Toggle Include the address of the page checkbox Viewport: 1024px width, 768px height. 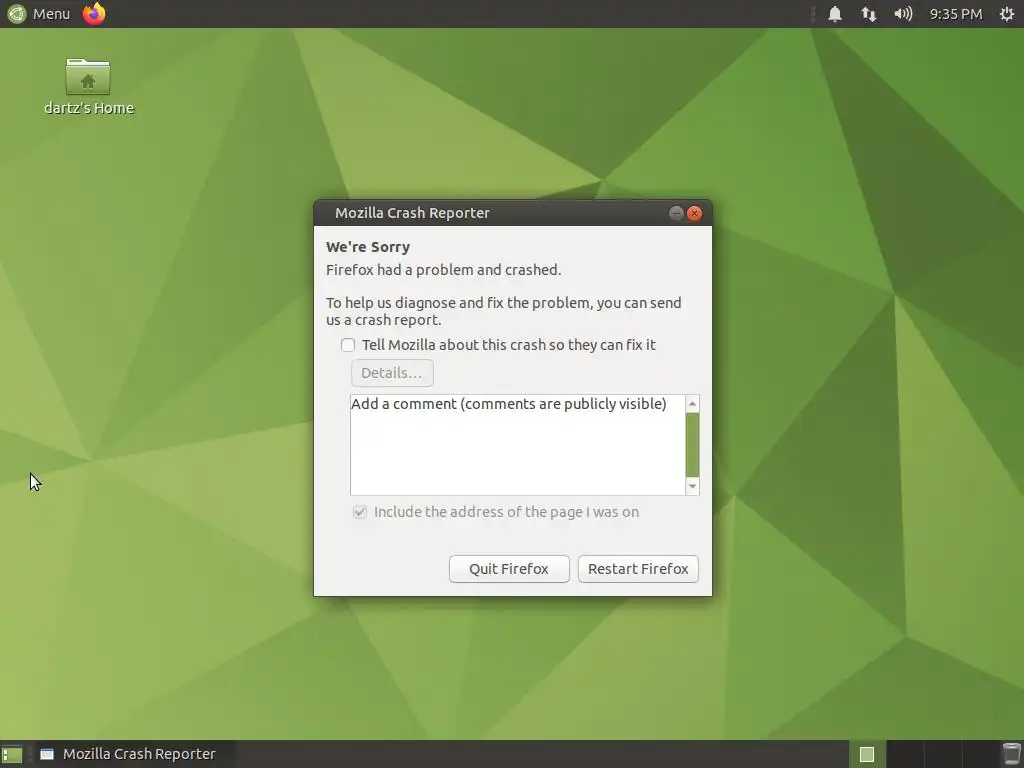coord(360,512)
